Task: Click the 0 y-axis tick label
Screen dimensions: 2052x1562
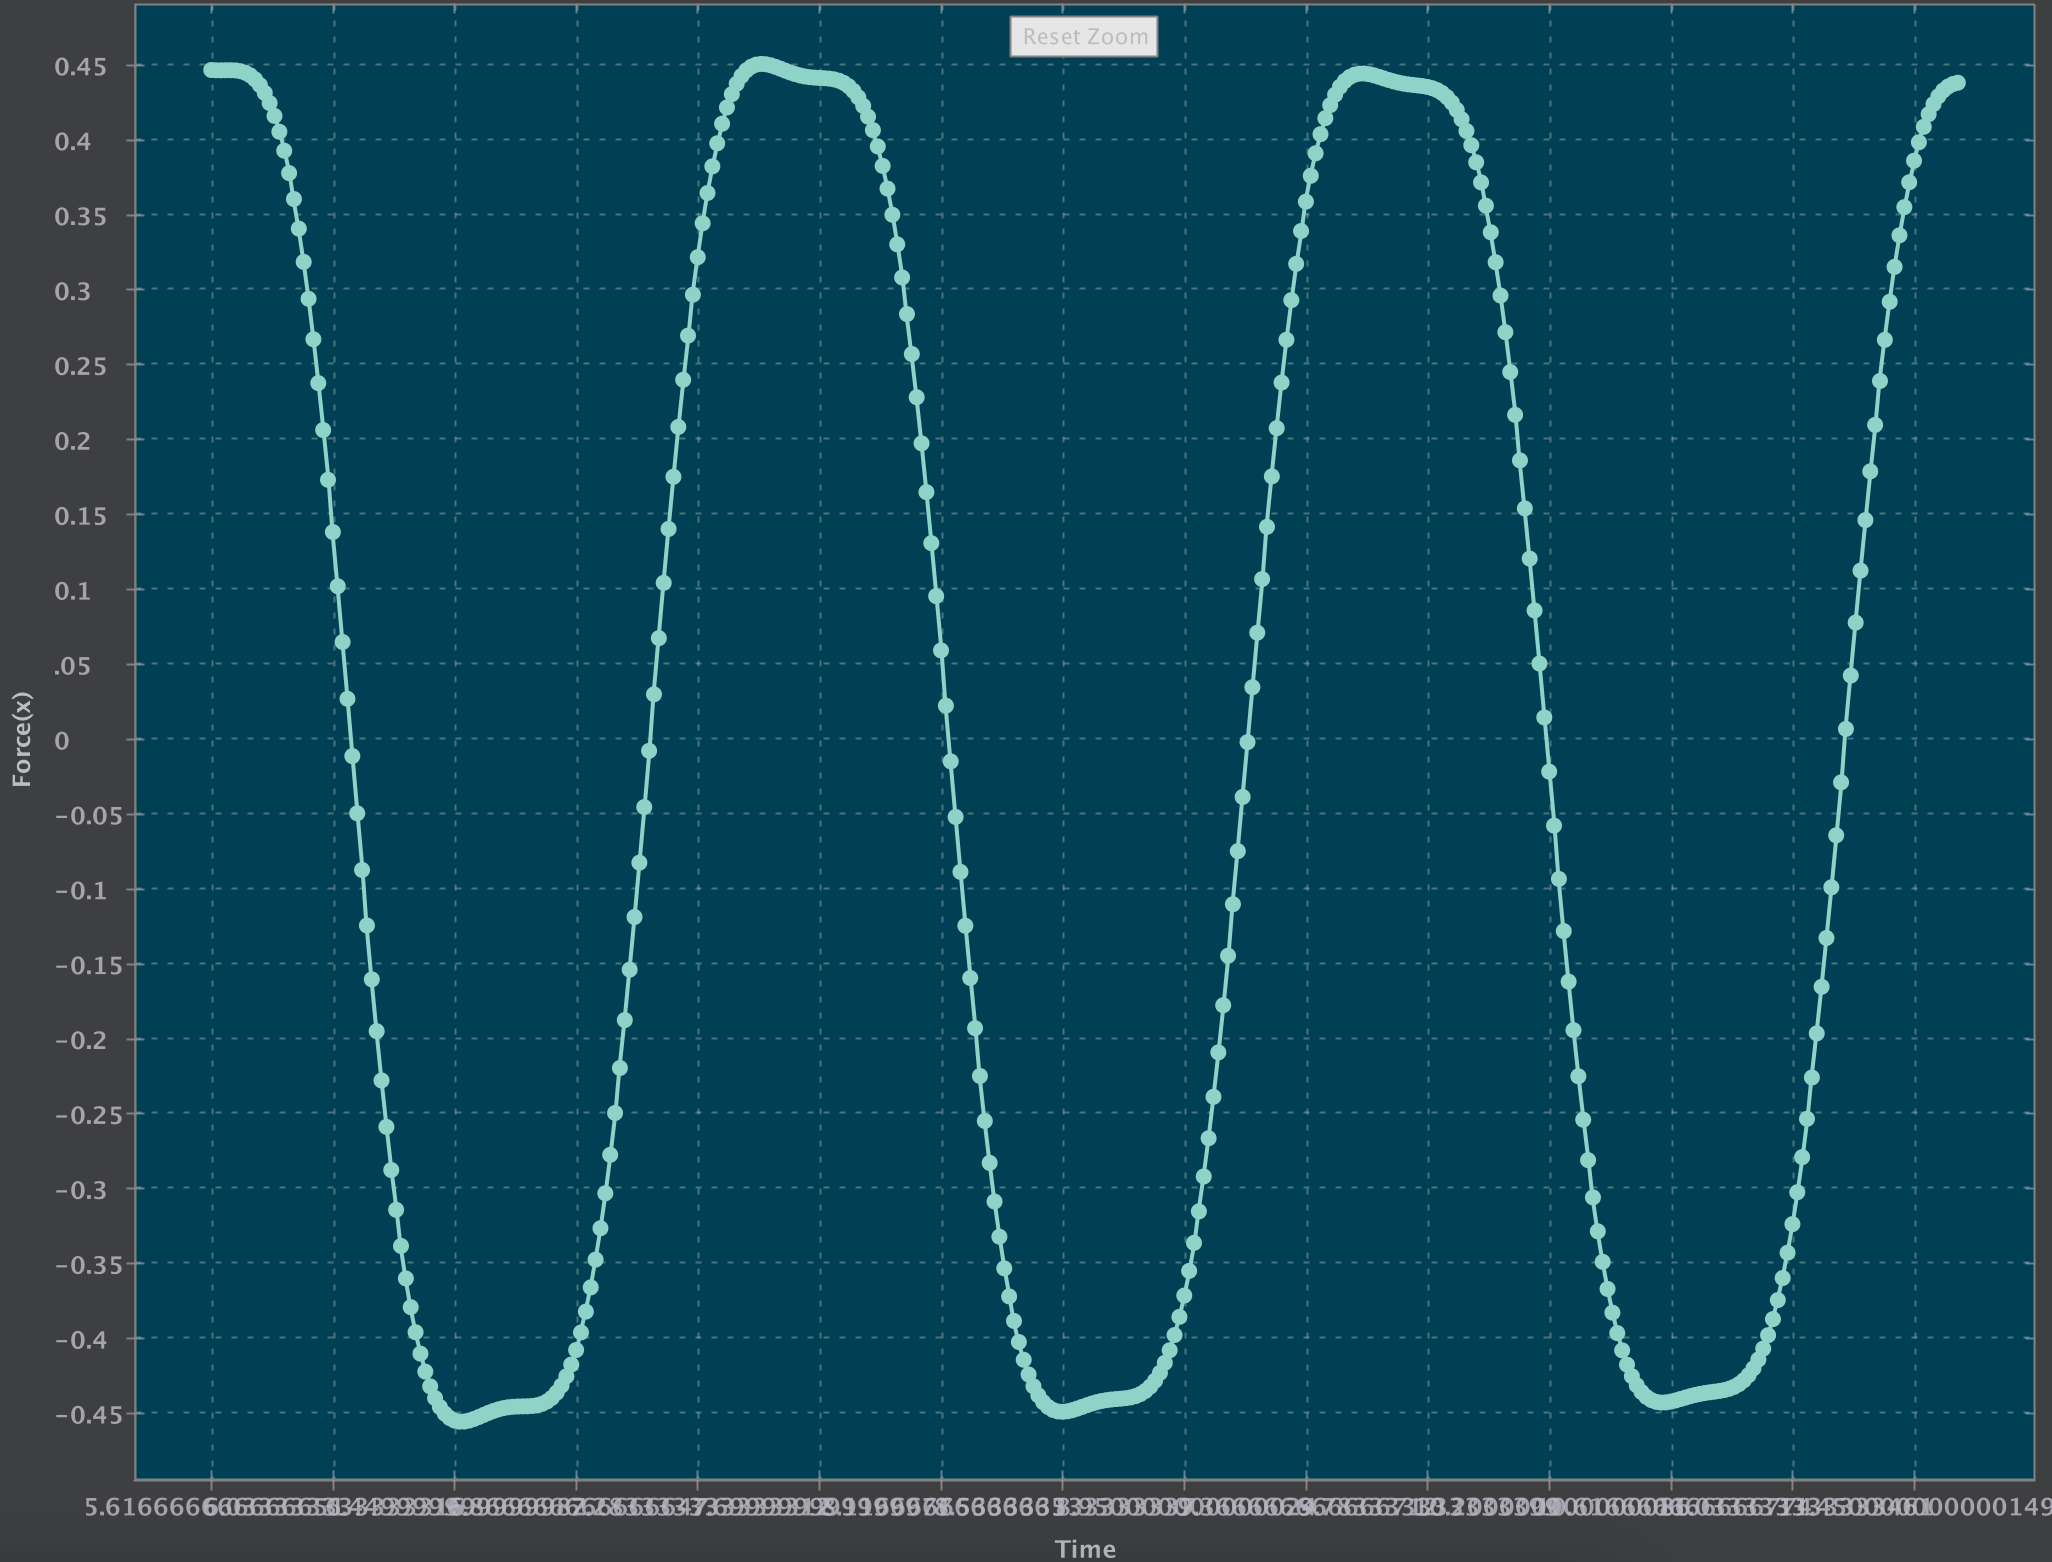Action: click(63, 740)
